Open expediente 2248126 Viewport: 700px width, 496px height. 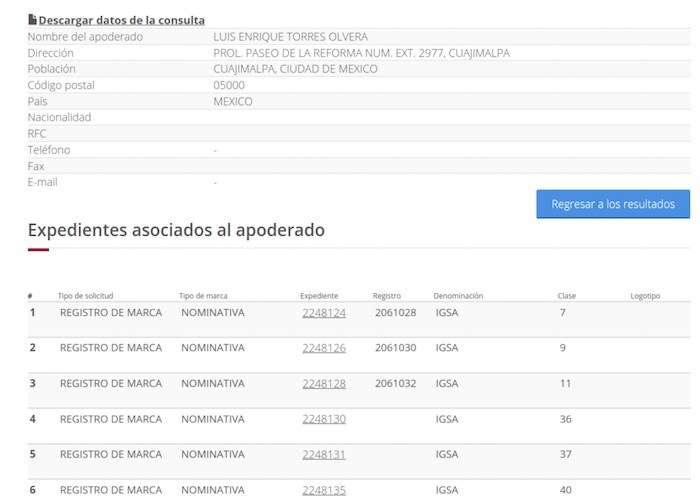[324, 348]
